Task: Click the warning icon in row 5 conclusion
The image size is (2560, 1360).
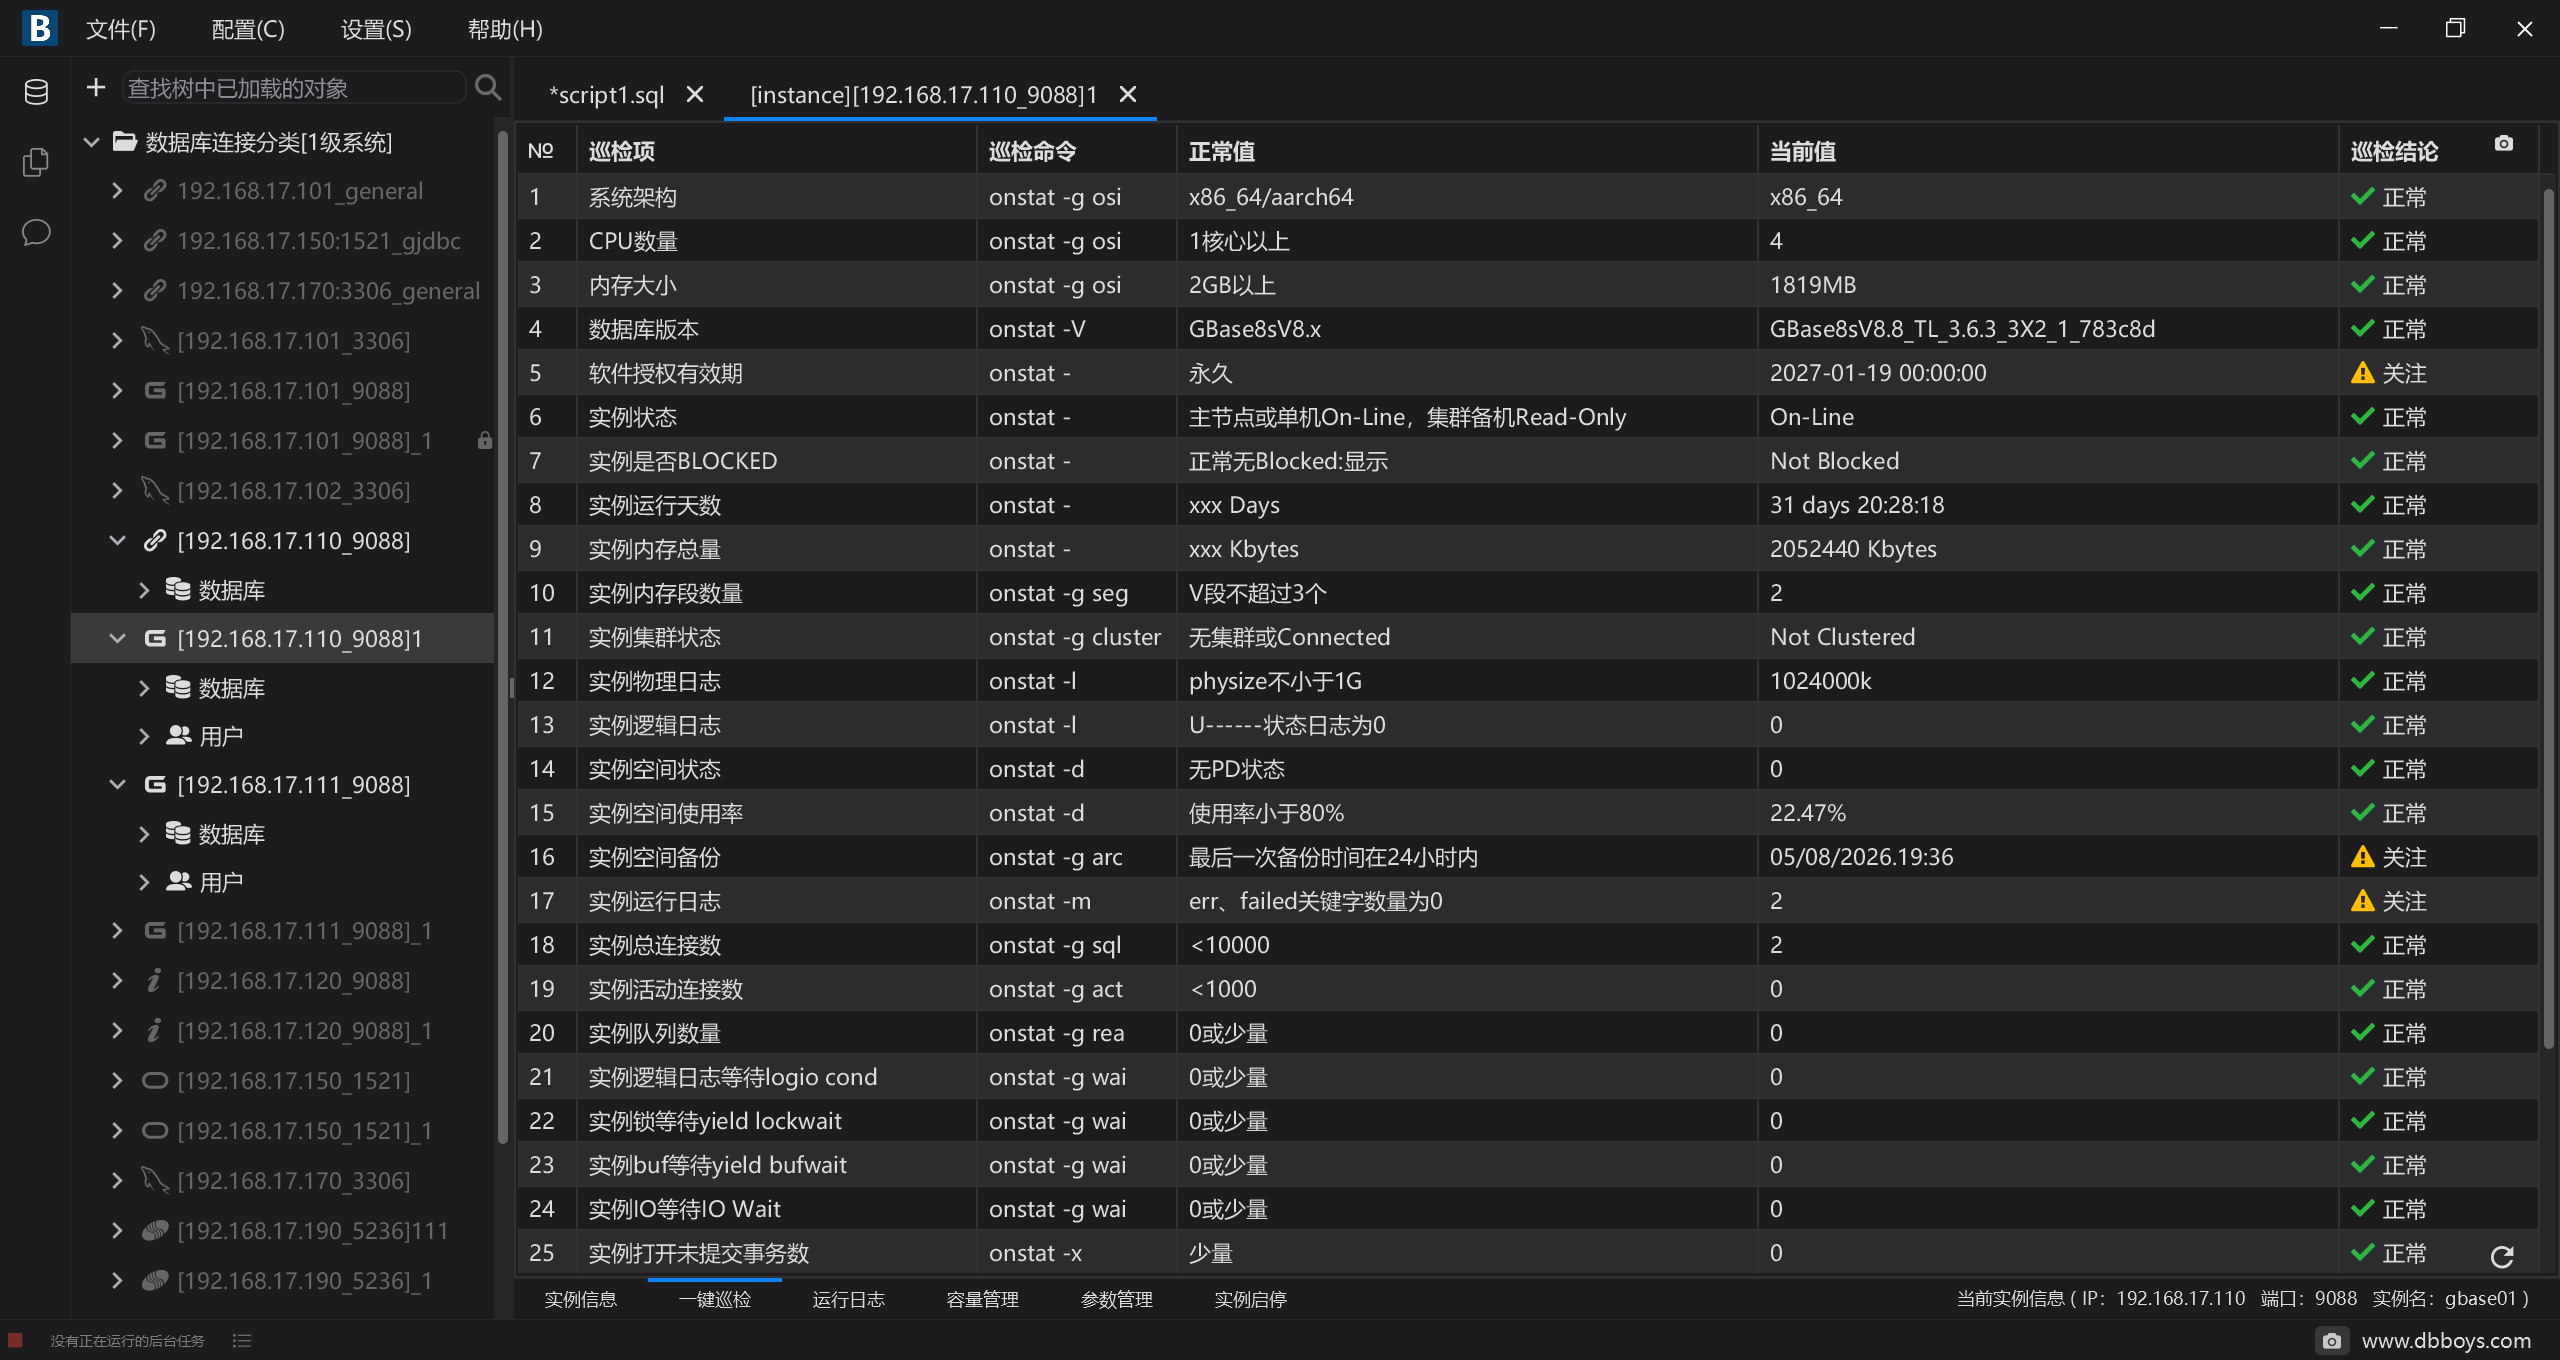Action: [x=2363, y=373]
